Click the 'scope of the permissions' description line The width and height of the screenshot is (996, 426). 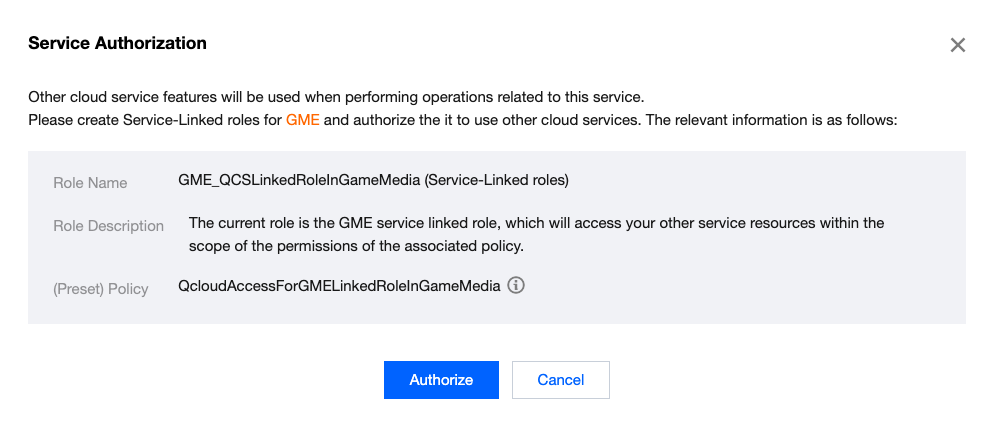coord(360,245)
